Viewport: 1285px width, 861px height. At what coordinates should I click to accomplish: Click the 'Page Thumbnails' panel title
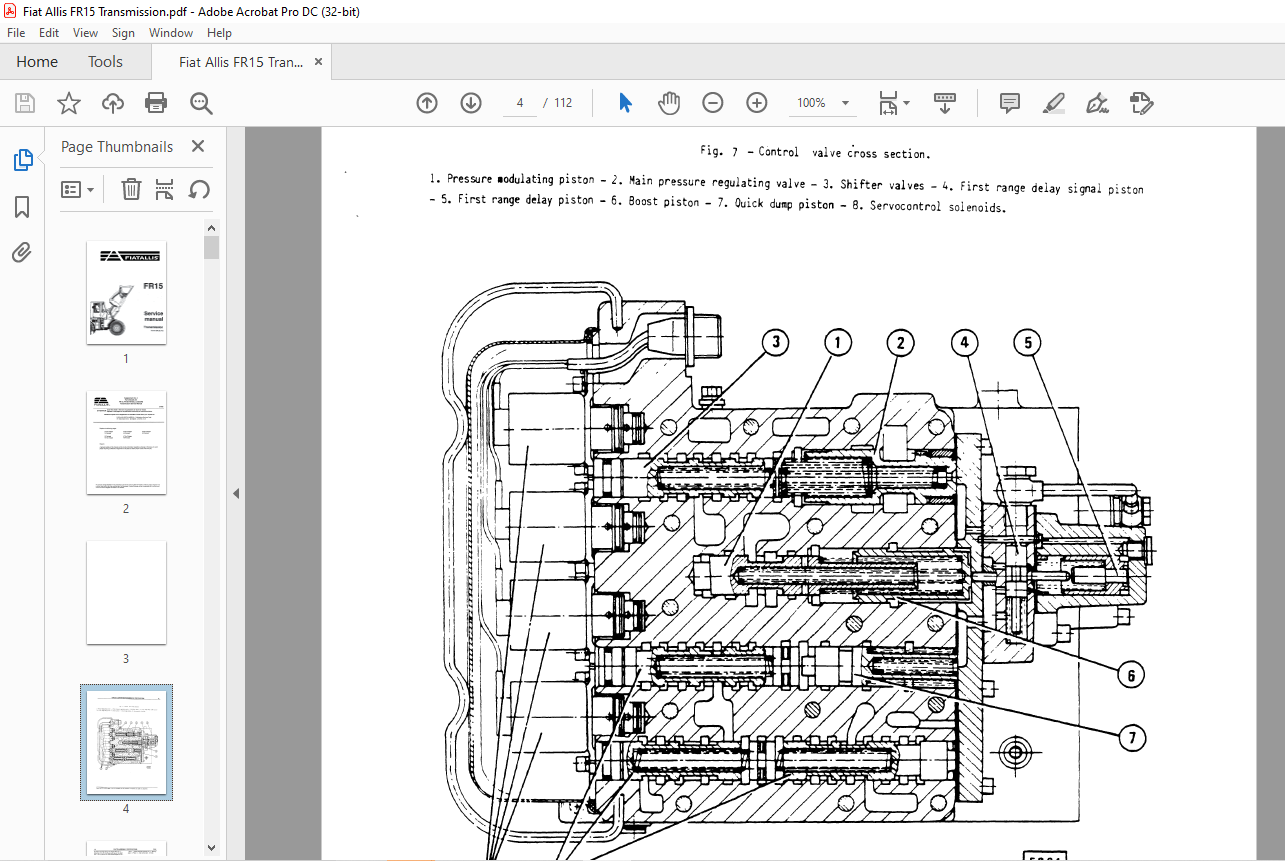(117, 147)
